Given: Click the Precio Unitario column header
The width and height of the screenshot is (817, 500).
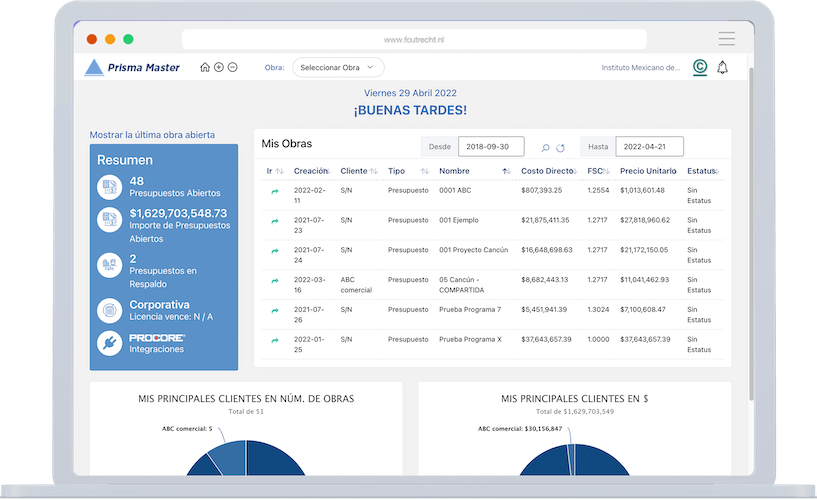Looking at the screenshot, I should pyautogui.click(x=648, y=171).
